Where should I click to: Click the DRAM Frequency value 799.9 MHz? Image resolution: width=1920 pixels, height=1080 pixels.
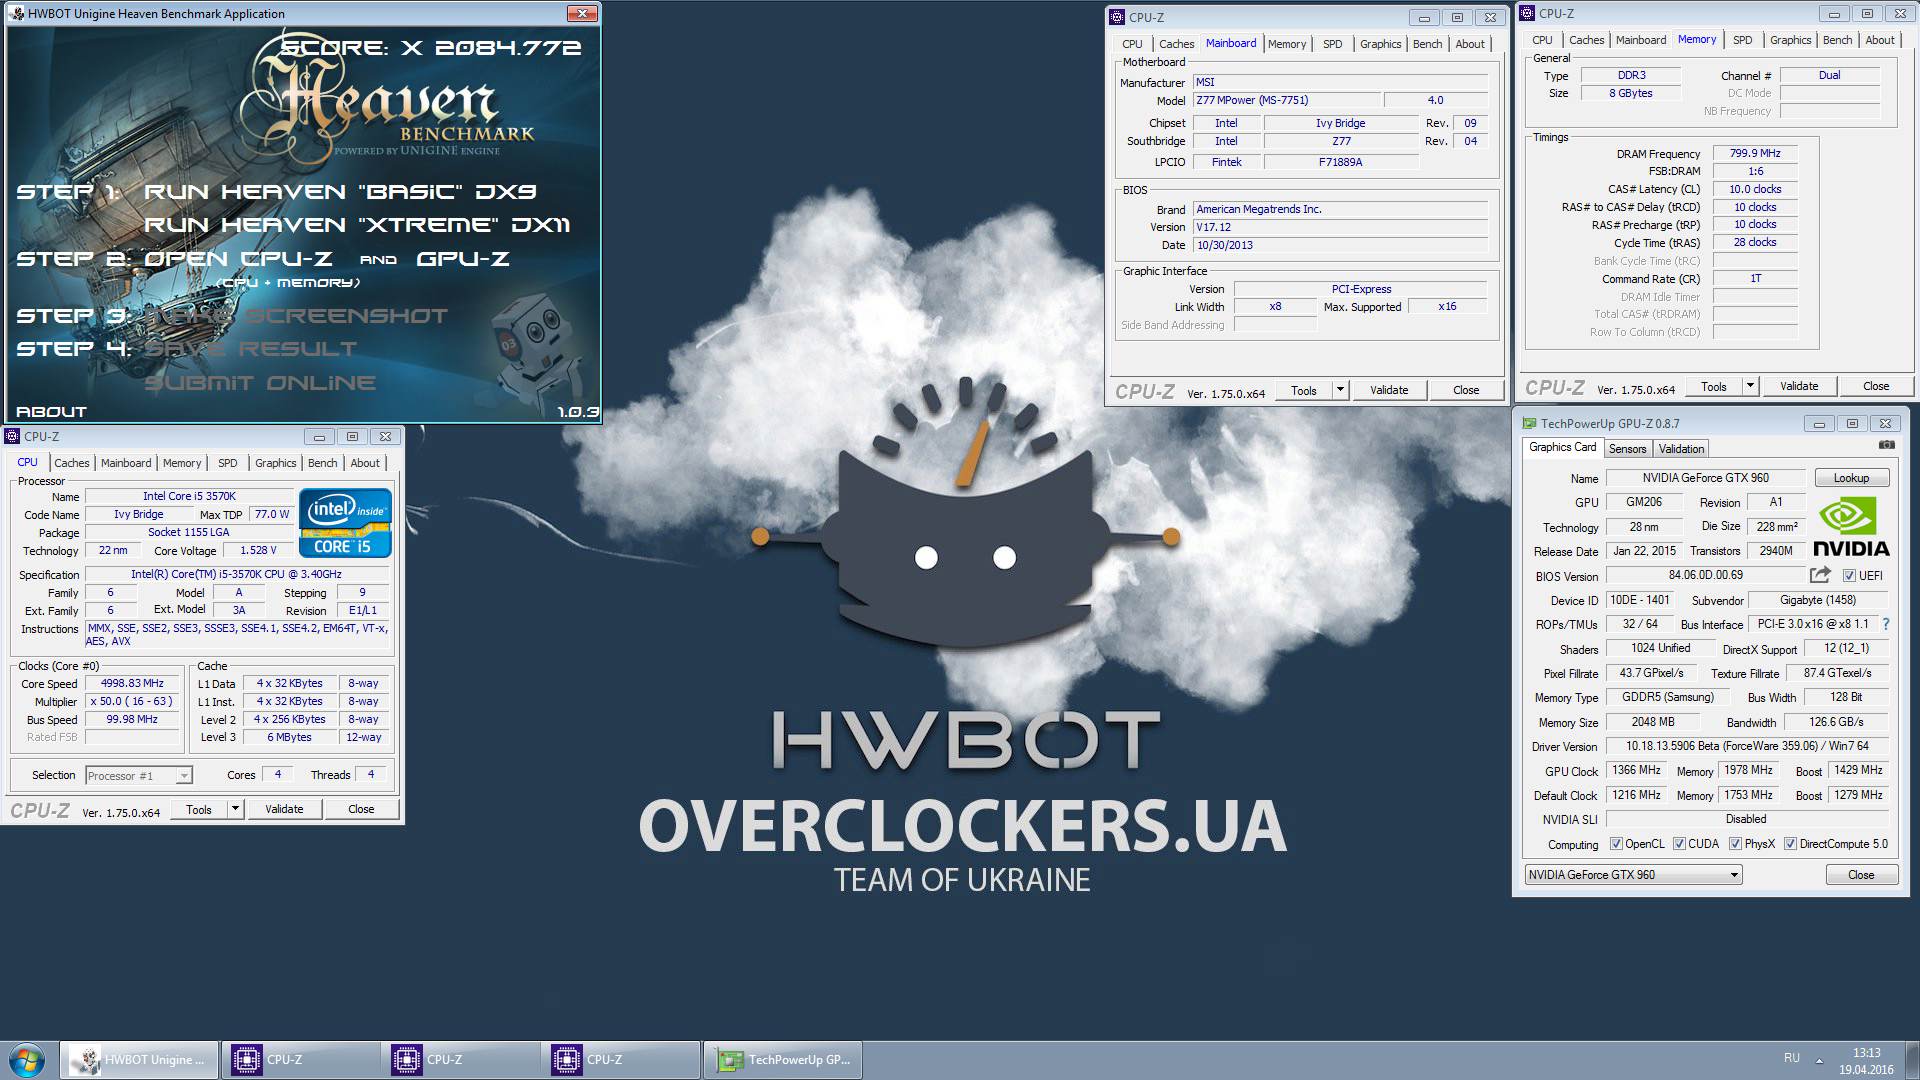(x=1755, y=153)
